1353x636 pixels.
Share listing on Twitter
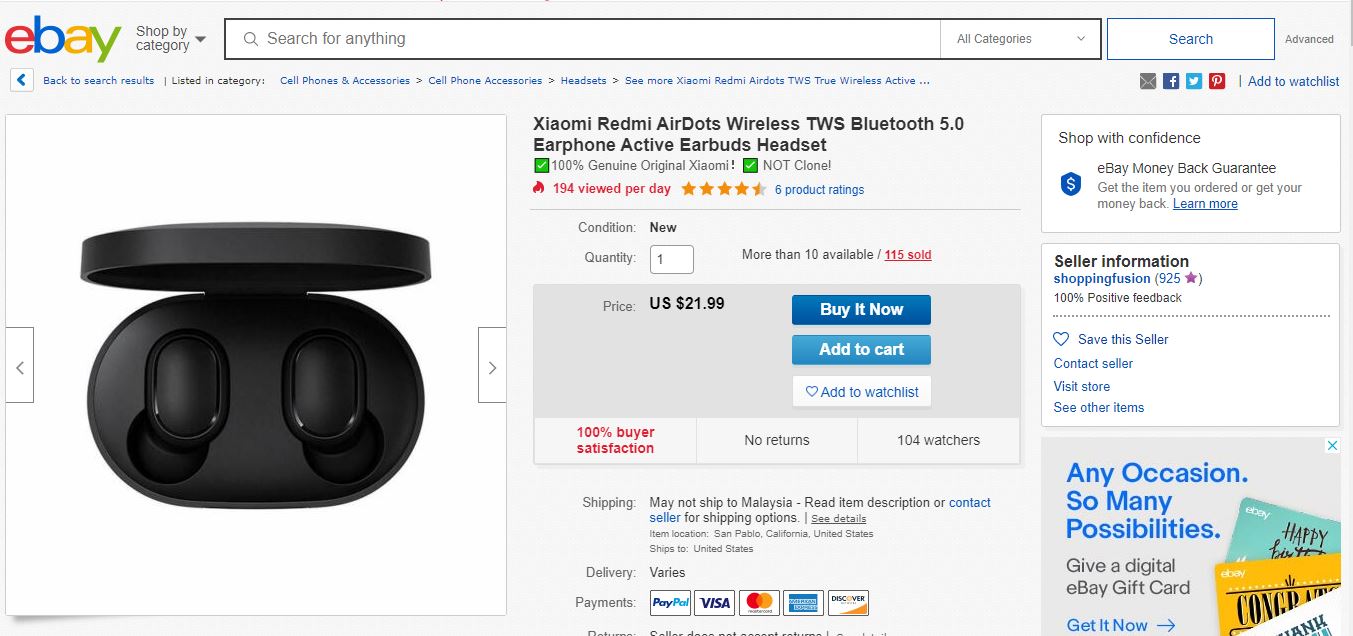tap(1194, 81)
